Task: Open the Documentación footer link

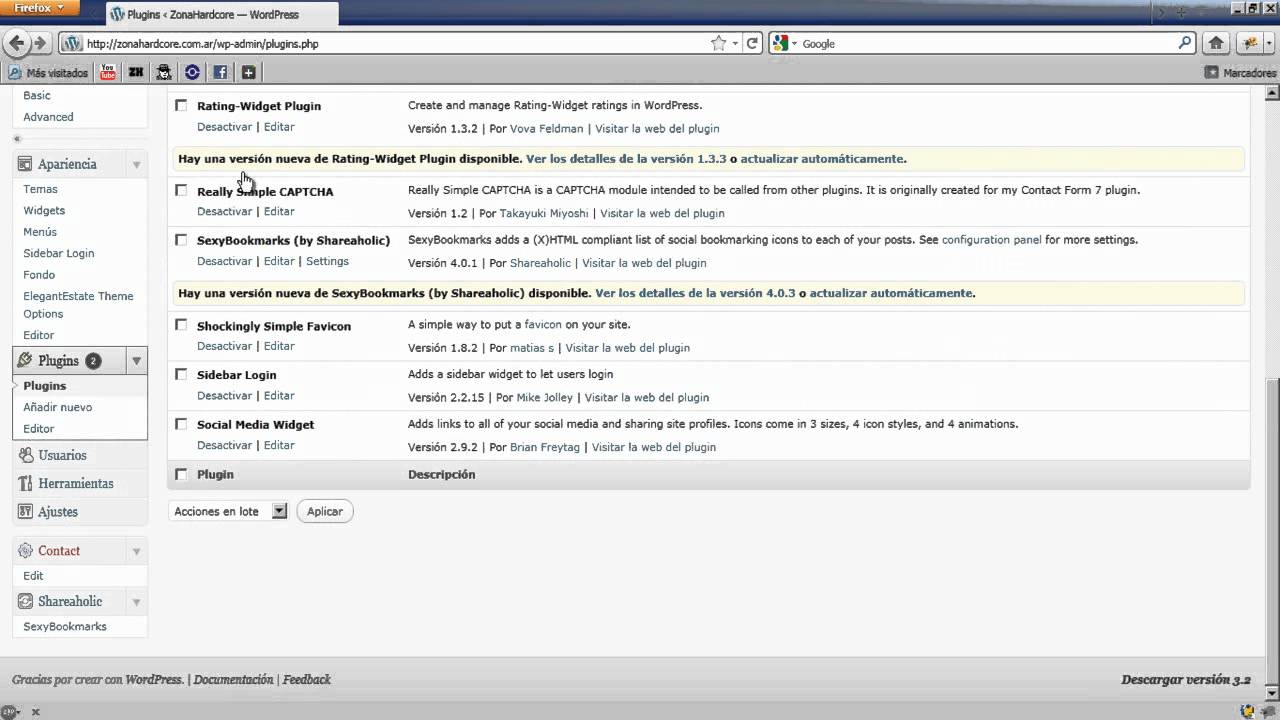Action: (x=233, y=679)
